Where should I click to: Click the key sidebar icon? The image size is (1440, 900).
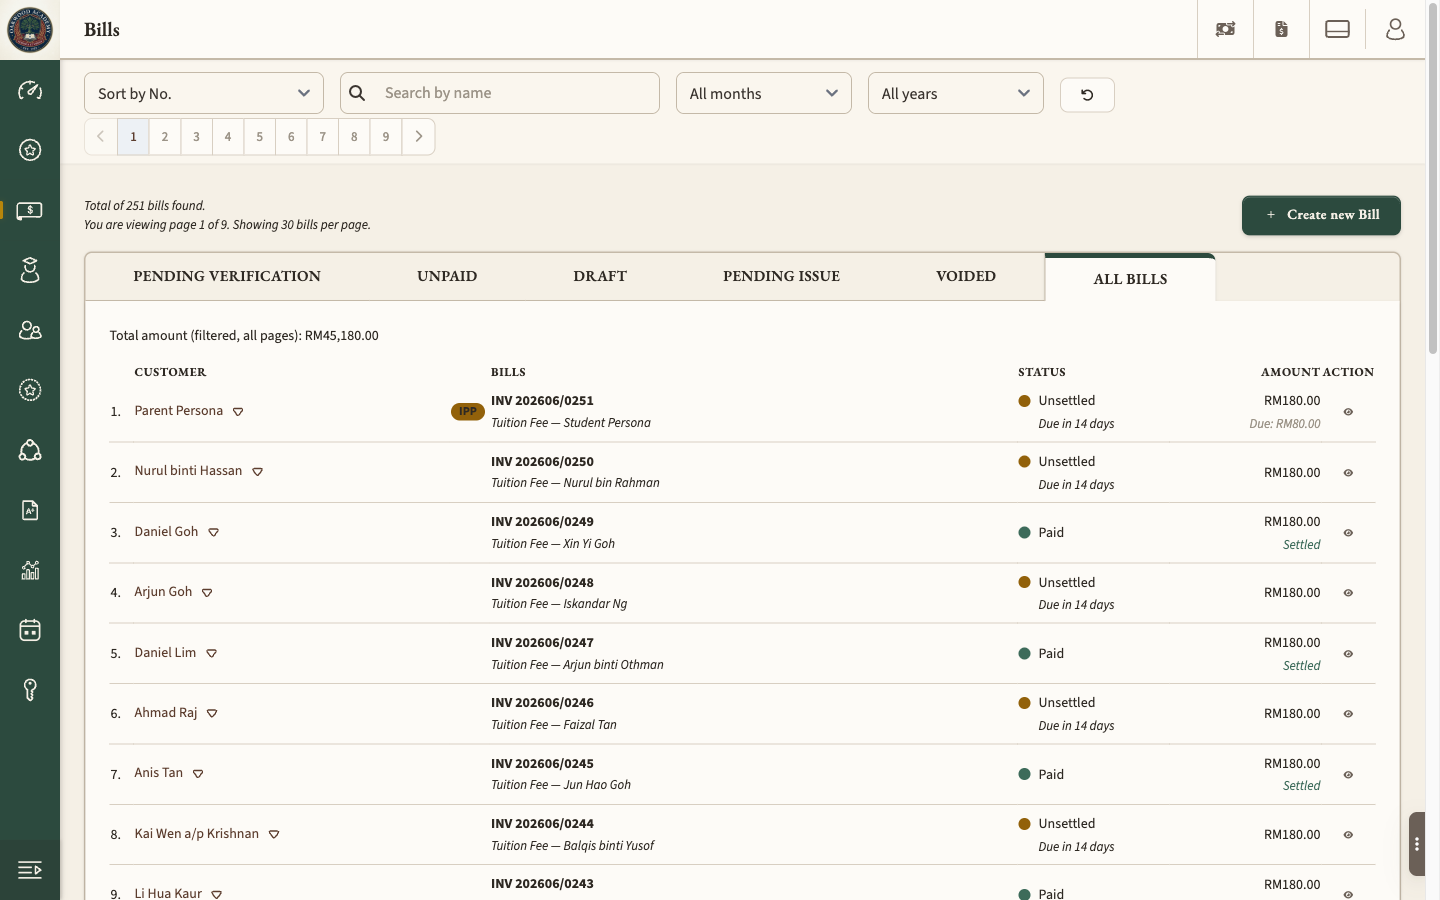pyautogui.click(x=30, y=690)
